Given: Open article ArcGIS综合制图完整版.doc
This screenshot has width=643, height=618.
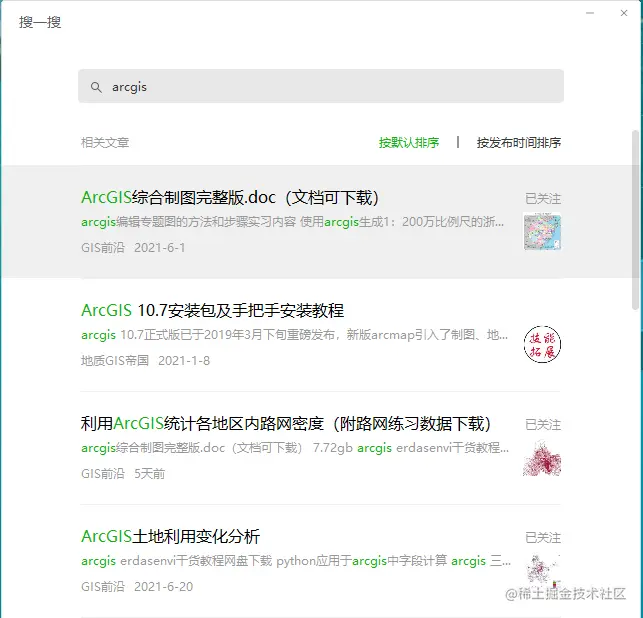Looking at the screenshot, I should pyautogui.click(x=230, y=197).
